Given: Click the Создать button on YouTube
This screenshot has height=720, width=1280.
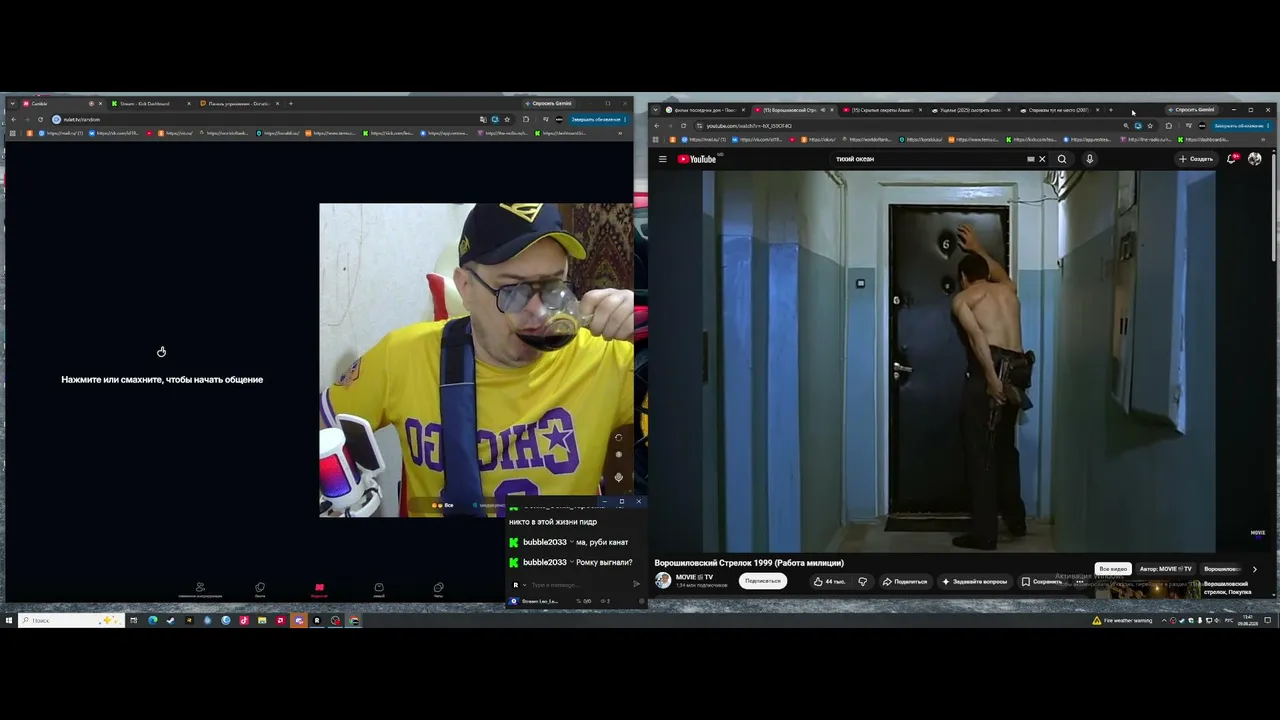Looking at the screenshot, I should point(1196,159).
